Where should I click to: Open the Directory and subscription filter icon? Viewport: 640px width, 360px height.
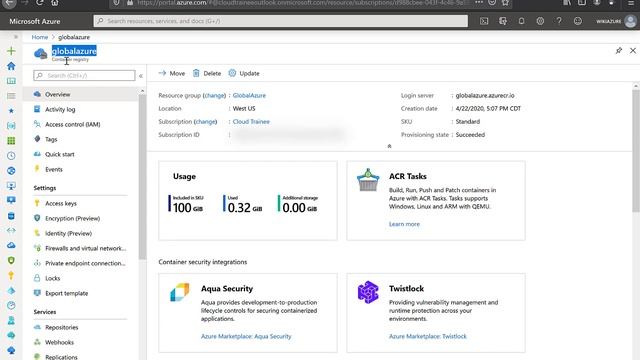(x=502, y=21)
